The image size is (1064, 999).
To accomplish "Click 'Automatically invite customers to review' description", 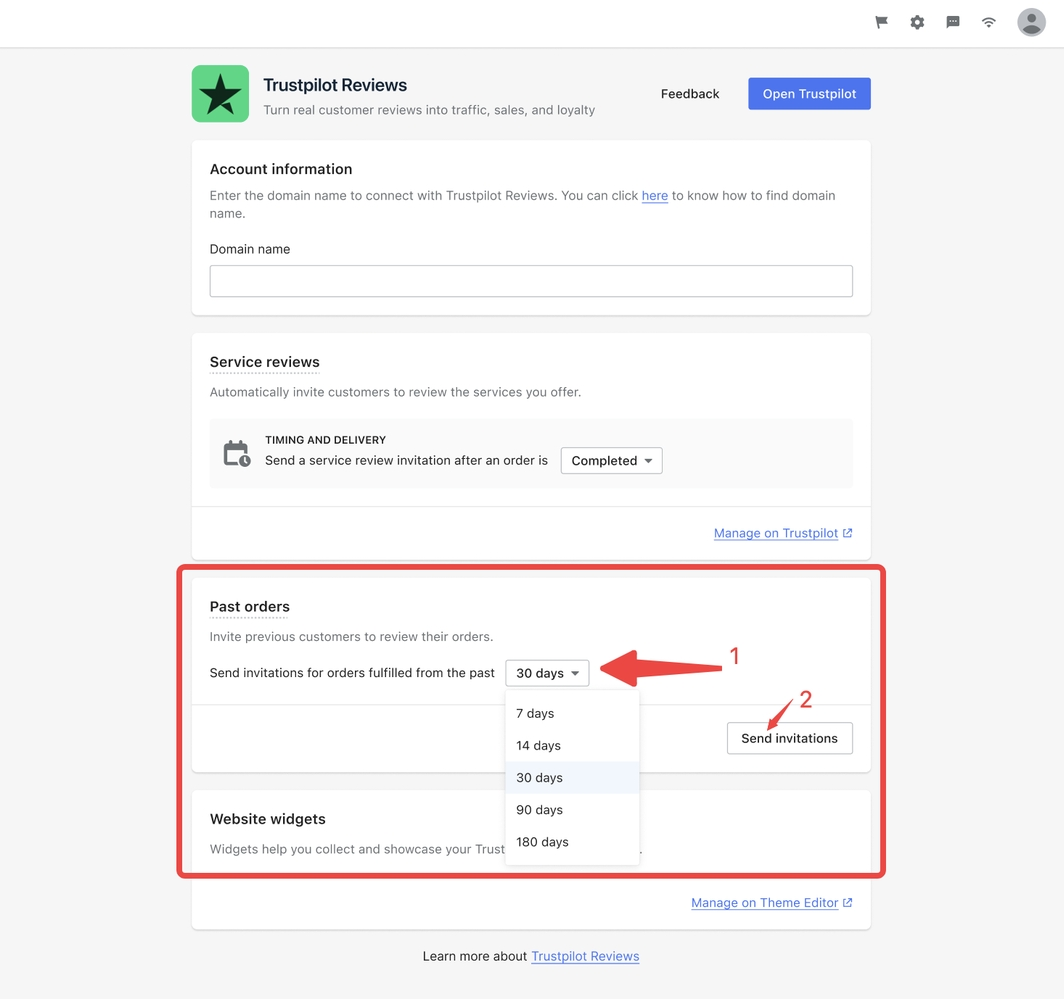I will pyautogui.click(x=395, y=392).
